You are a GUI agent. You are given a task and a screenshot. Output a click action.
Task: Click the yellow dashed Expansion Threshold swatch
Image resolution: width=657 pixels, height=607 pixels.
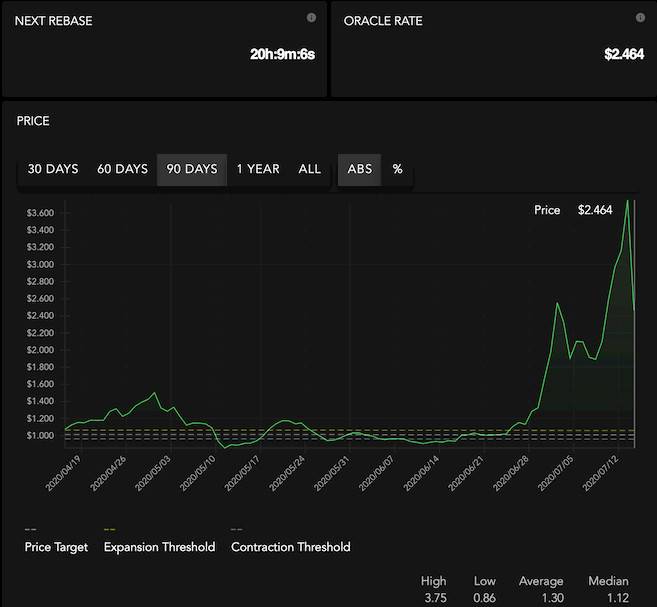pos(110,530)
